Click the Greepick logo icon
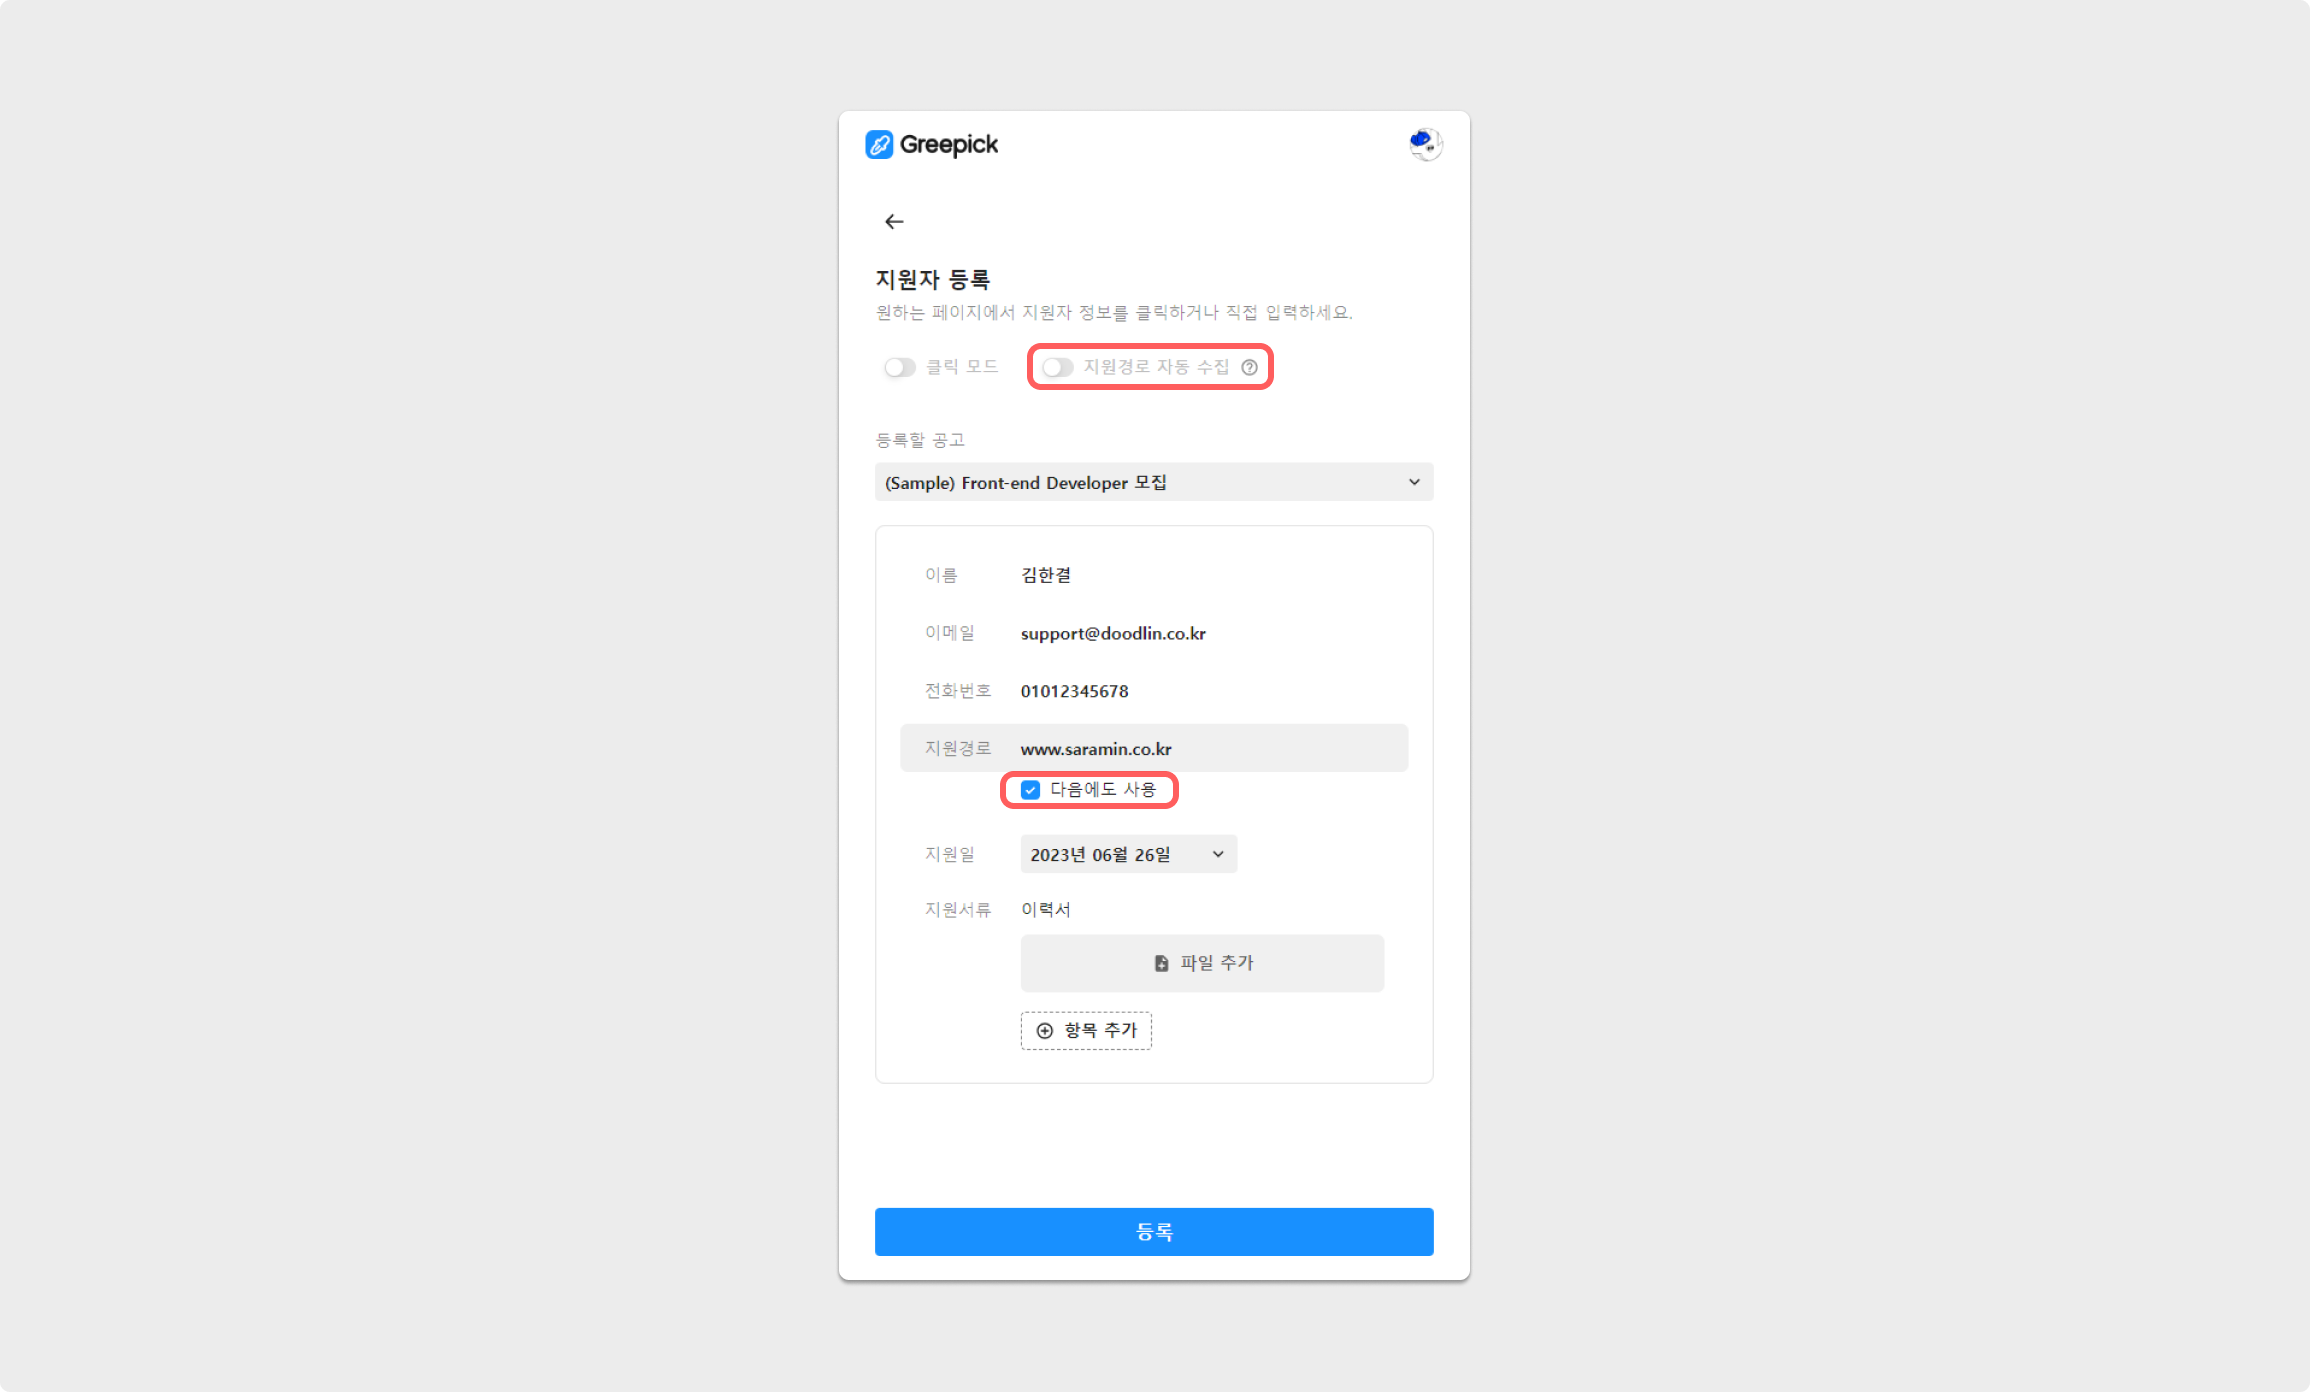Image resolution: width=2310 pixels, height=1392 pixels. pyautogui.click(x=879, y=145)
